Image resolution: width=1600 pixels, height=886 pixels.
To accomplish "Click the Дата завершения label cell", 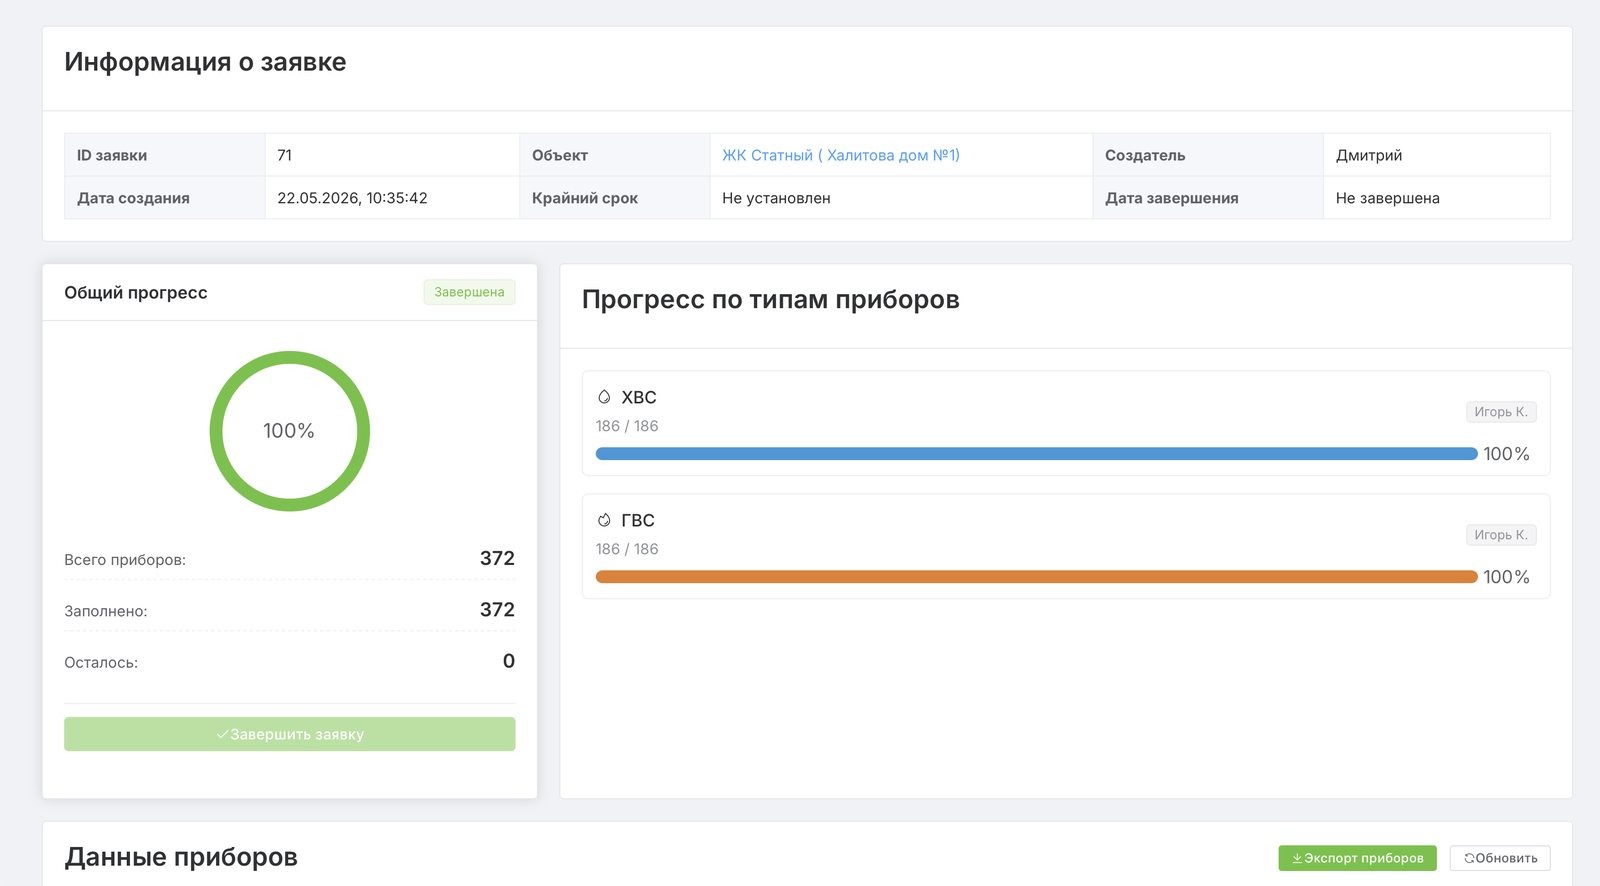I will click(x=1208, y=198).
